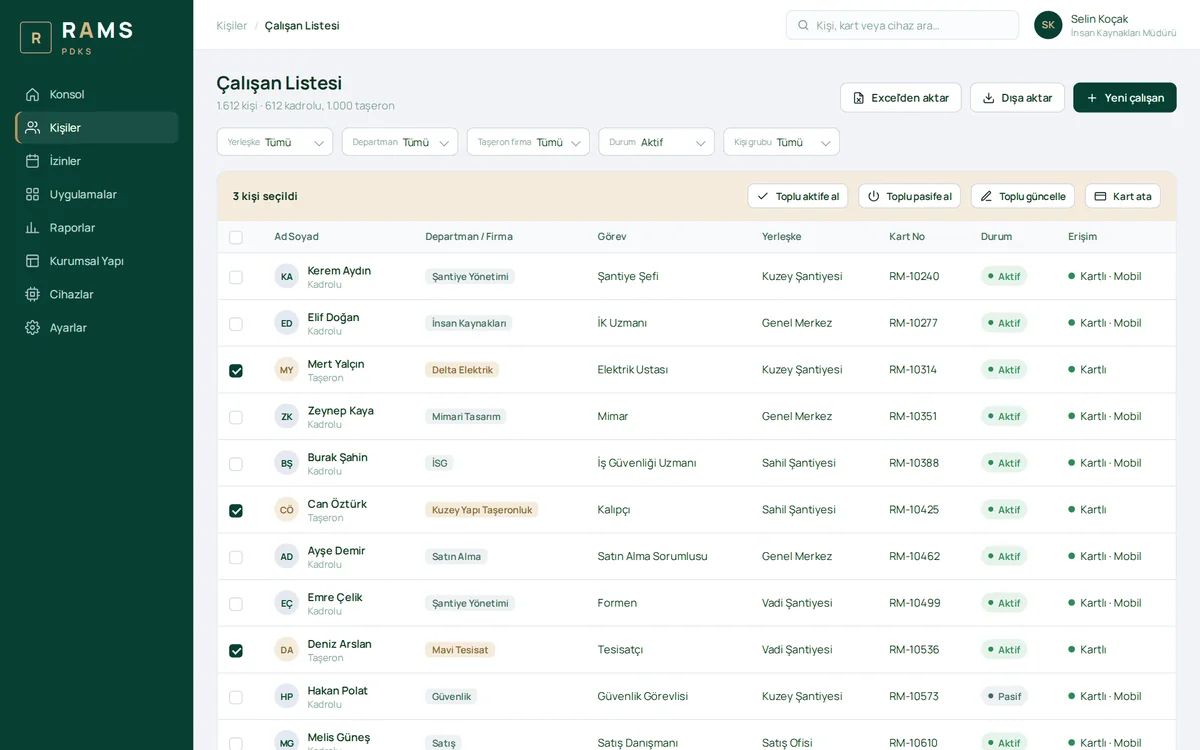Click the Can Öztürk CÖ avatar
1200x750 pixels.
[287, 510]
